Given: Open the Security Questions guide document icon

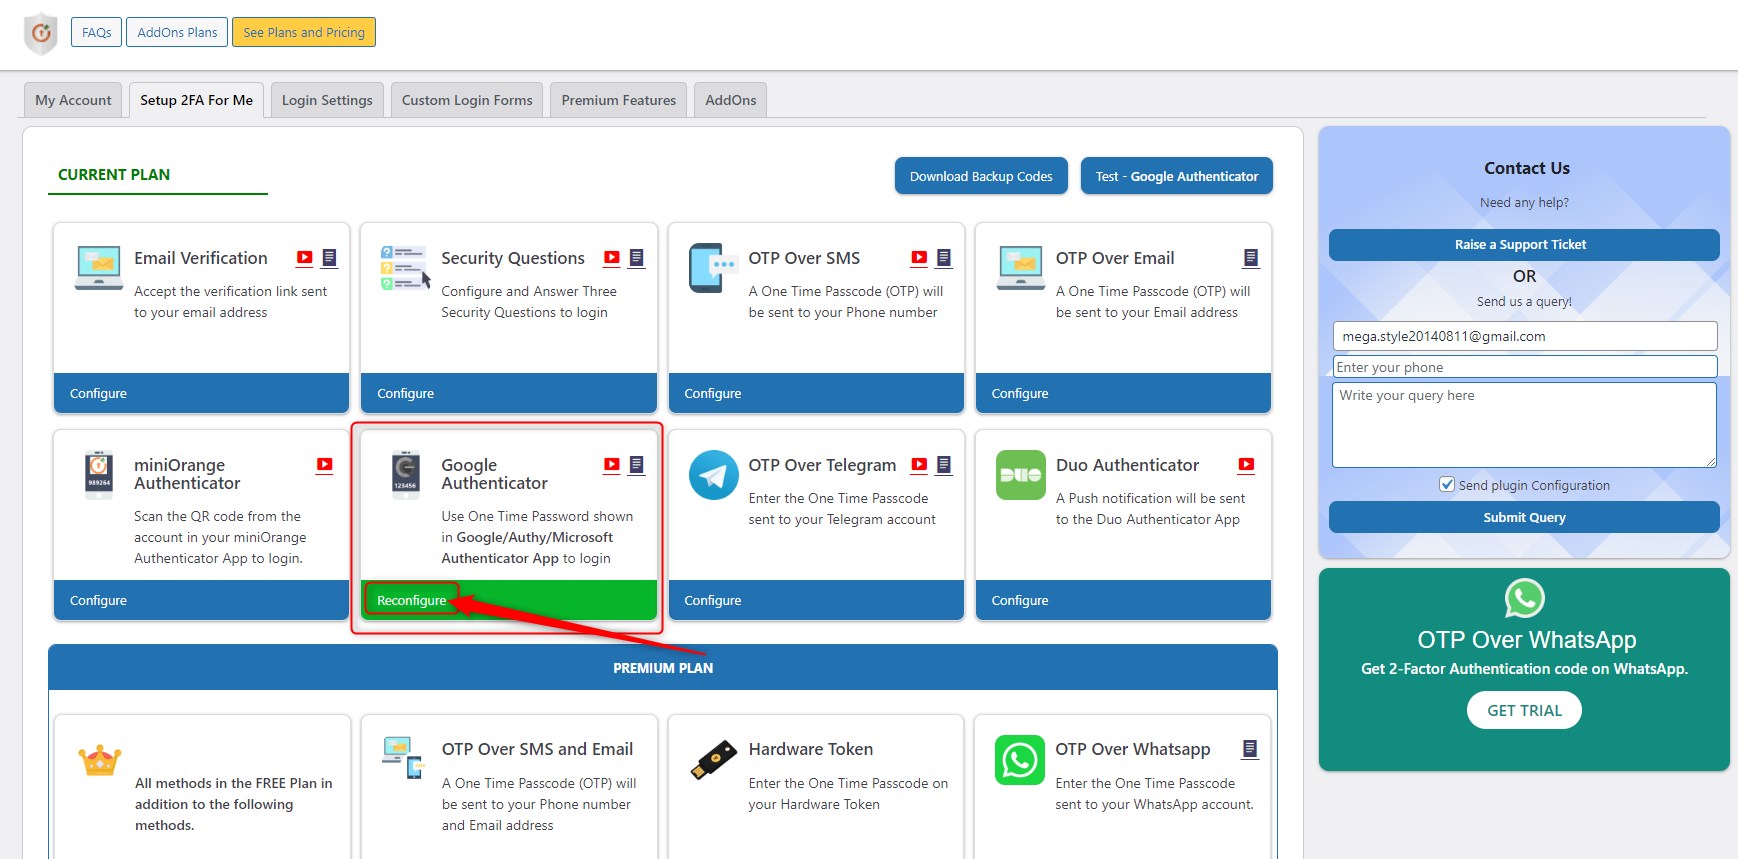Looking at the screenshot, I should pyautogui.click(x=636, y=258).
